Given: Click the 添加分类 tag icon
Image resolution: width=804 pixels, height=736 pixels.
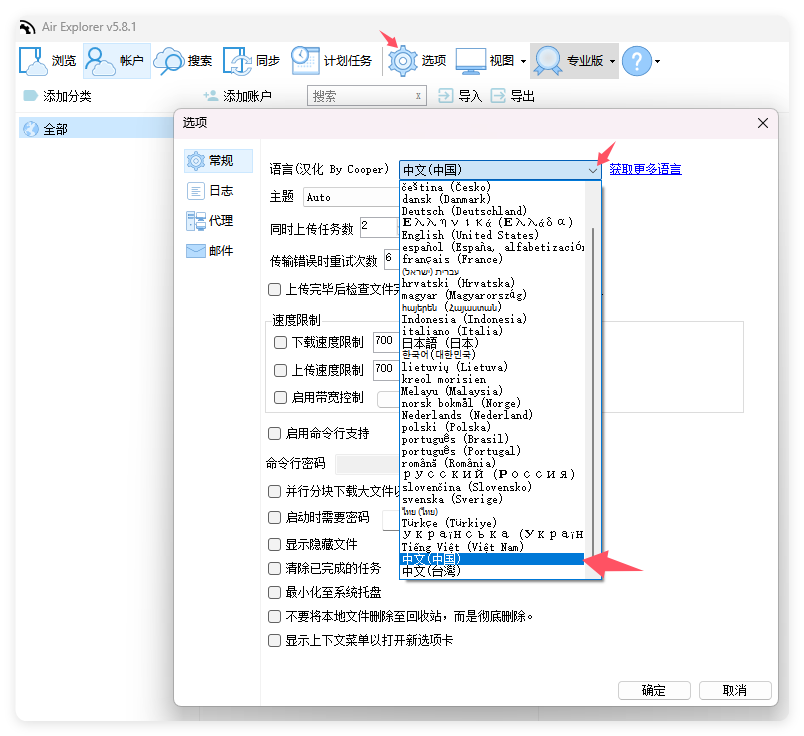Looking at the screenshot, I should pyautogui.click(x=31, y=96).
